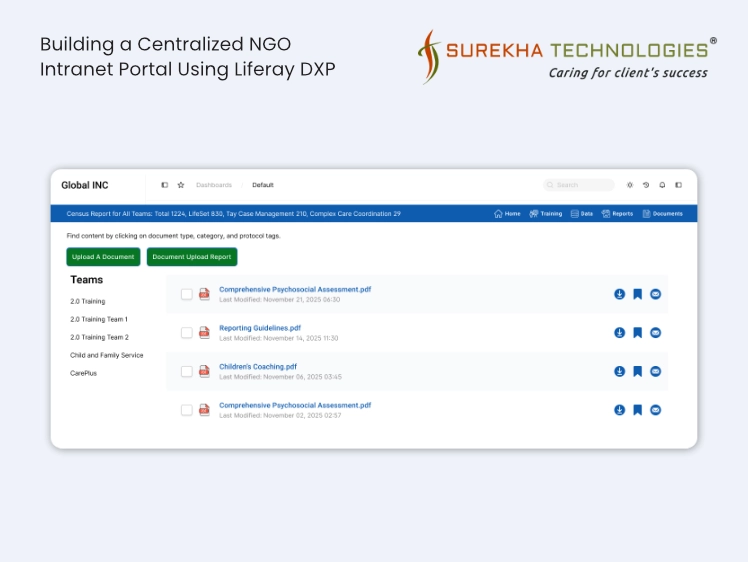748x562 pixels.
Task: Open the Reports menu item
Action: point(617,214)
